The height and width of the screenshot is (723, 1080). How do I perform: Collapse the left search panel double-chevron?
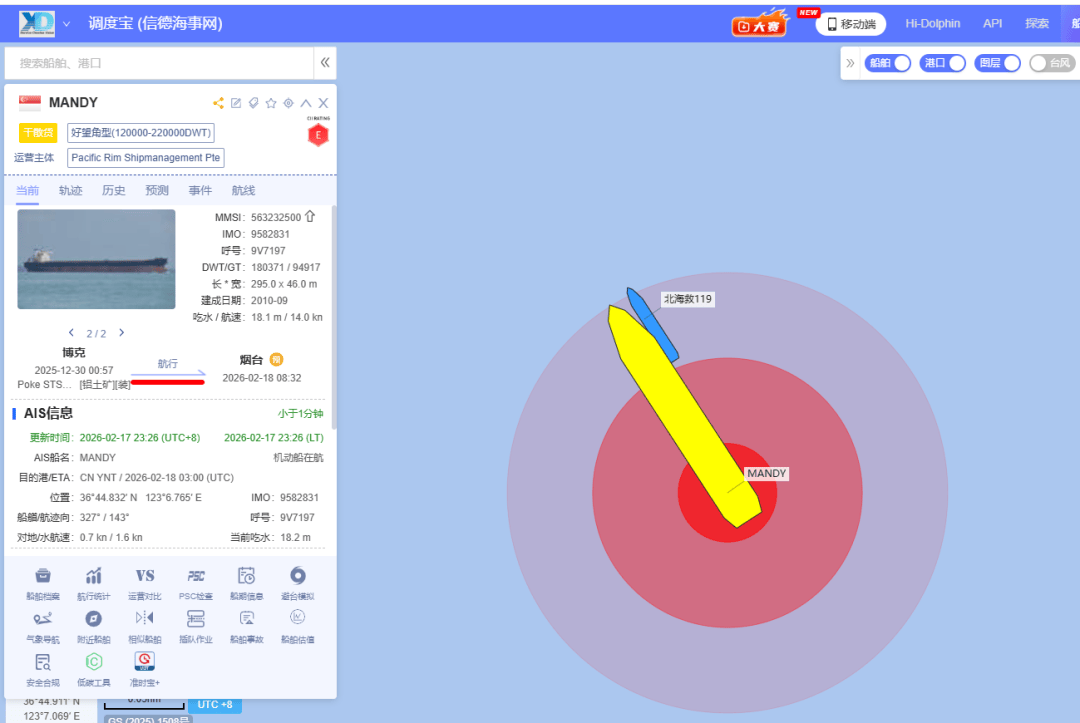pos(325,63)
